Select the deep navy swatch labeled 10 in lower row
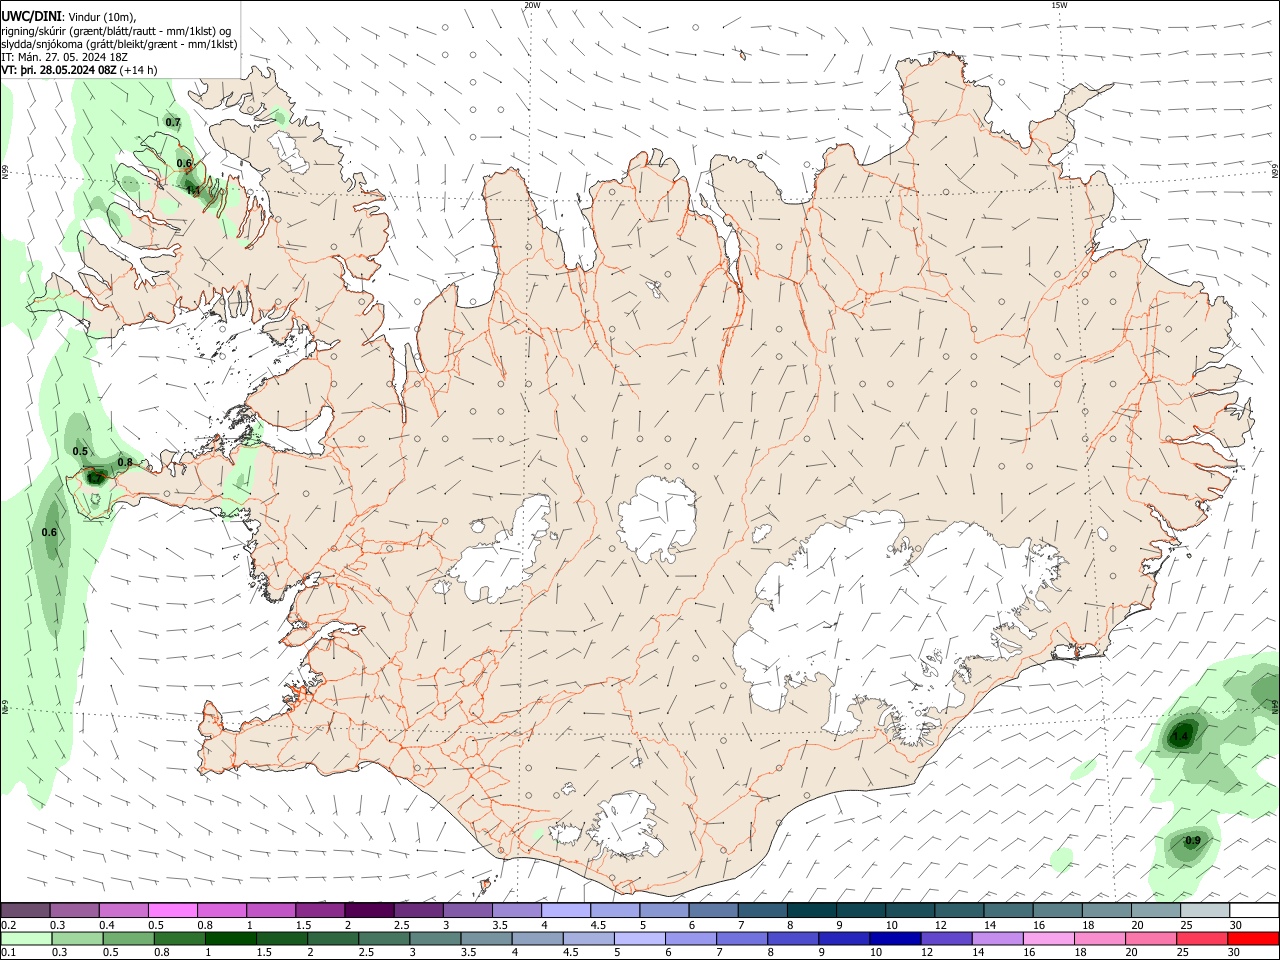The image size is (1280, 960). pos(895,938)
